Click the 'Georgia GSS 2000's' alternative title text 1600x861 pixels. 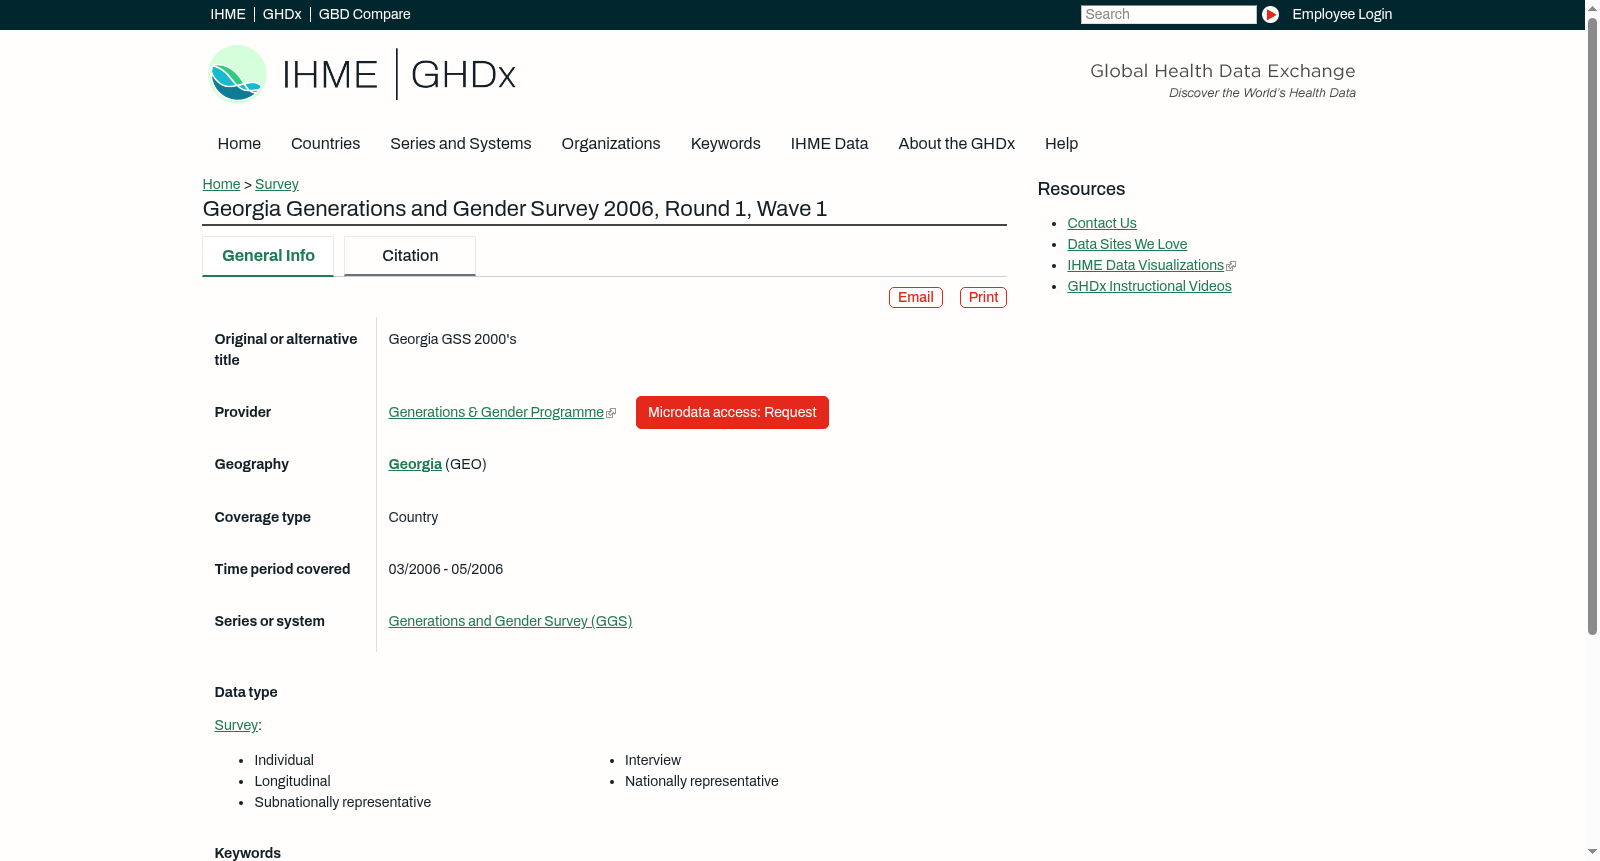pyautogui.click(x=452, y=339)
